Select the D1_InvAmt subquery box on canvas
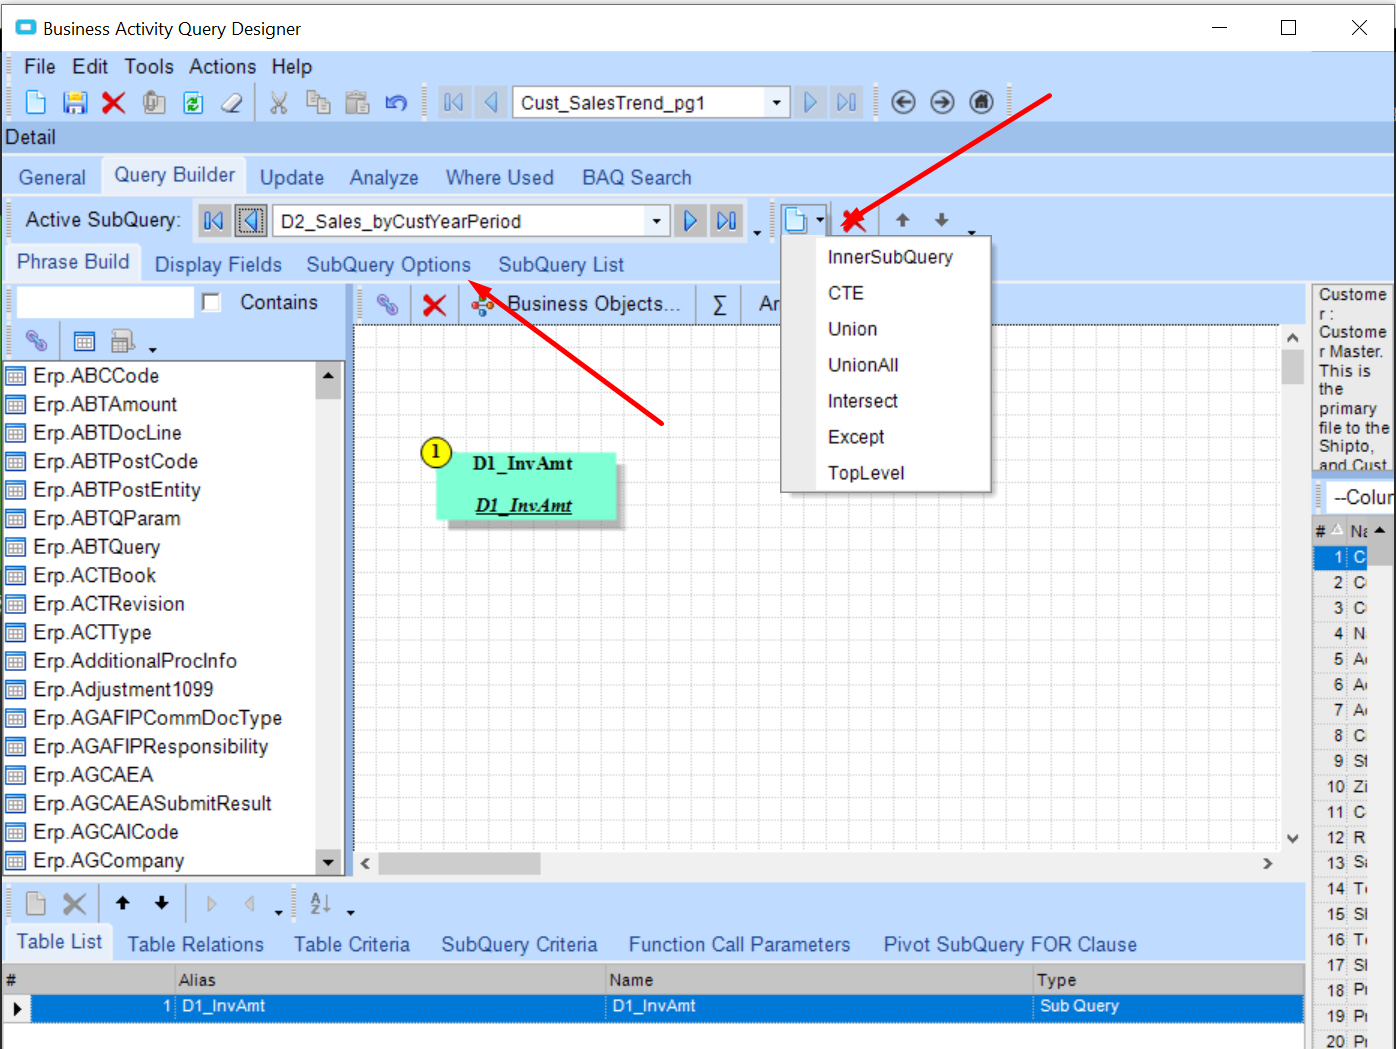1396x1049 pixels. (x=525, y=485)
